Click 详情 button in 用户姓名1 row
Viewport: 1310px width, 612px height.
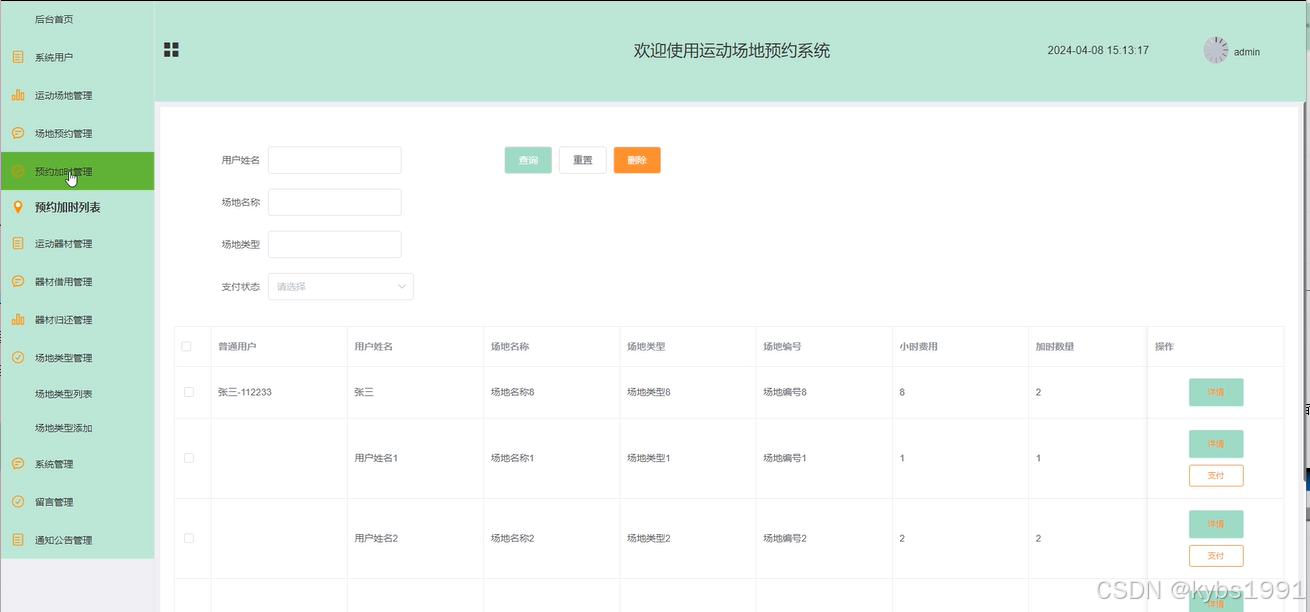coord(1216,444)
